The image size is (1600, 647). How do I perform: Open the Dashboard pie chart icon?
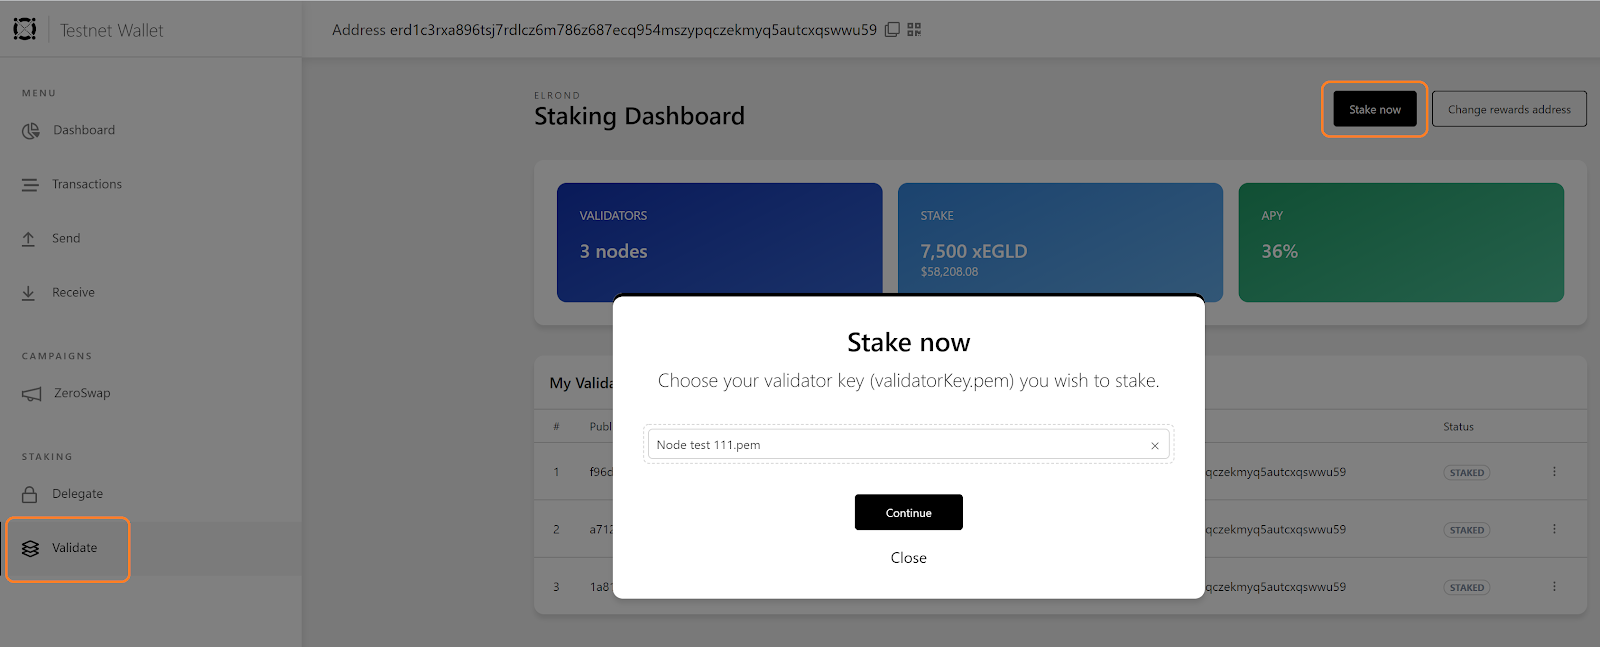pyautogui.click(x=31, y=131)
